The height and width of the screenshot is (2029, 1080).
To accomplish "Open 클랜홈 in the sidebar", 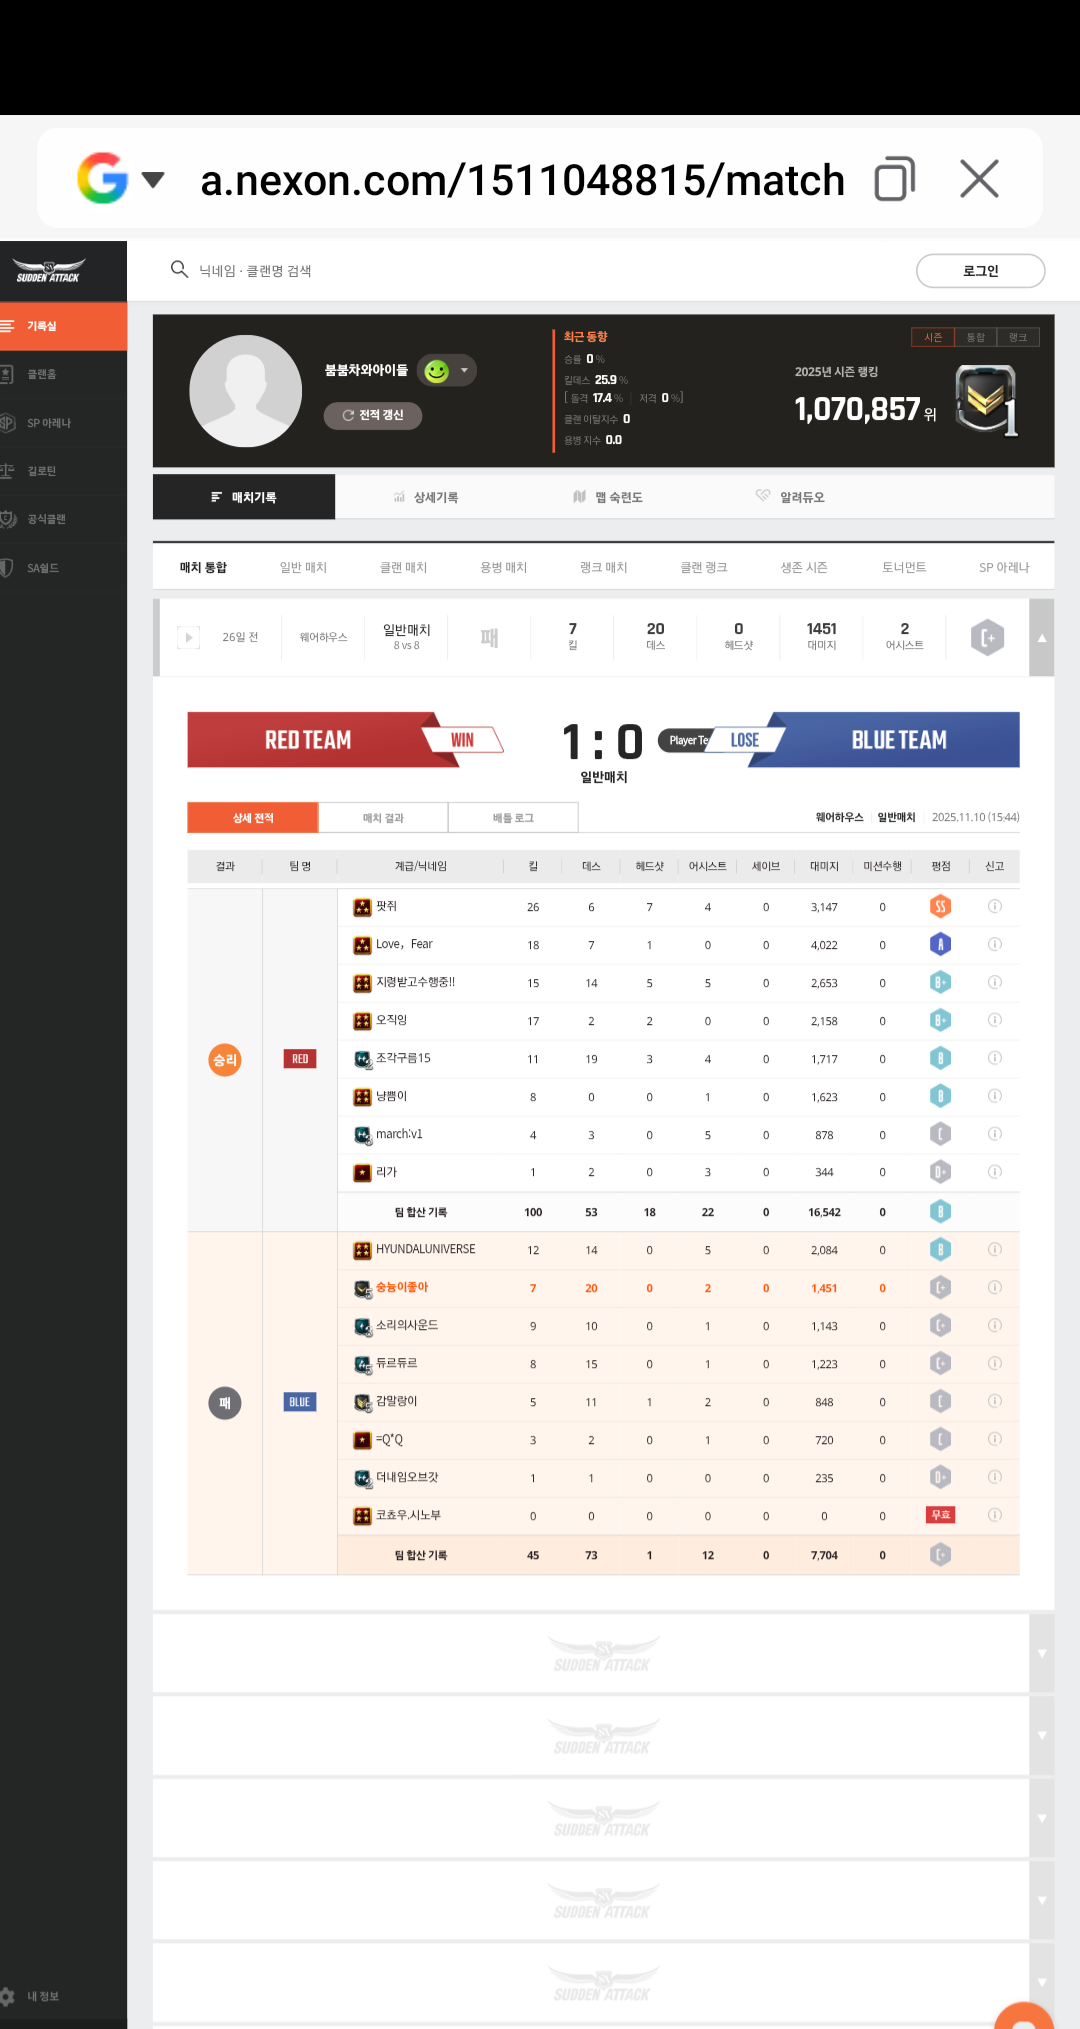I will (x=41, y=374).
